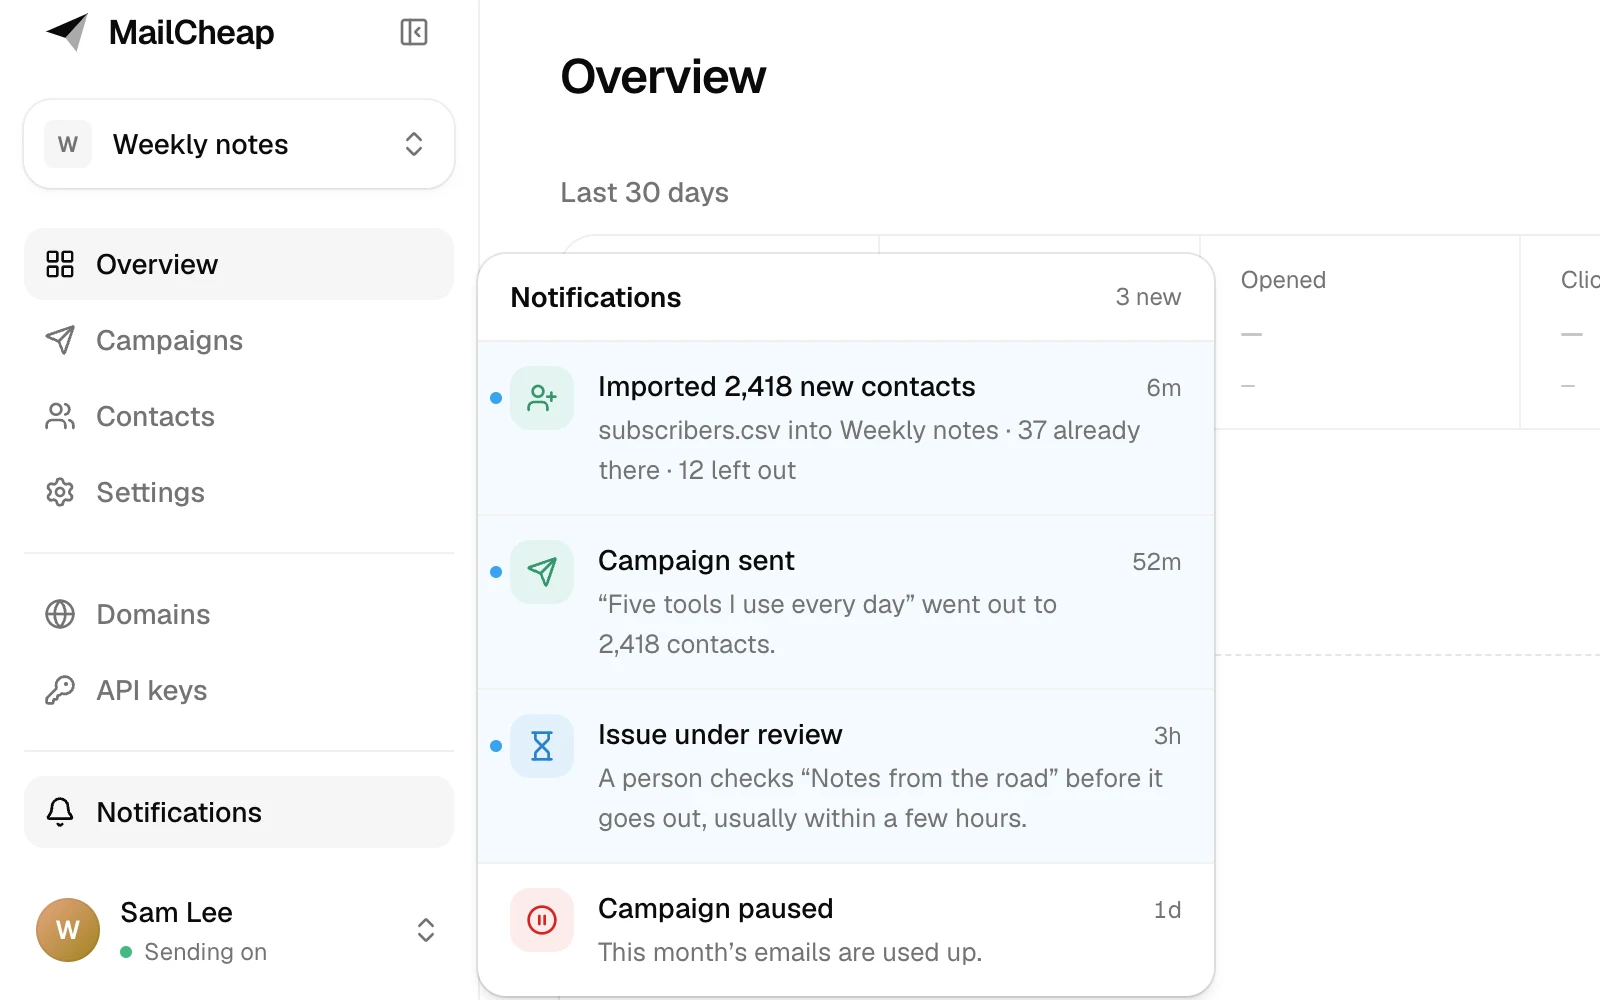
Task: Open the Issue under review notification
Action: [x=846, y=776]
